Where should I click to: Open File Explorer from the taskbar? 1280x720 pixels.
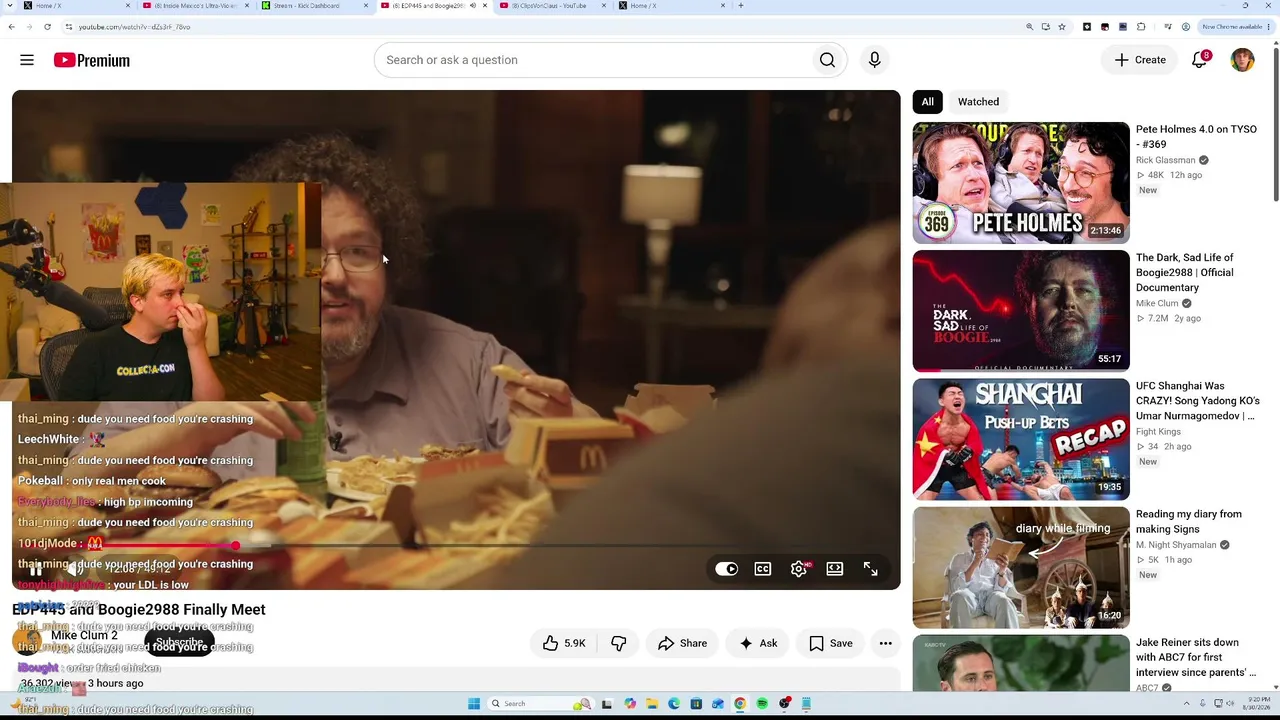[x=651, y=704]
